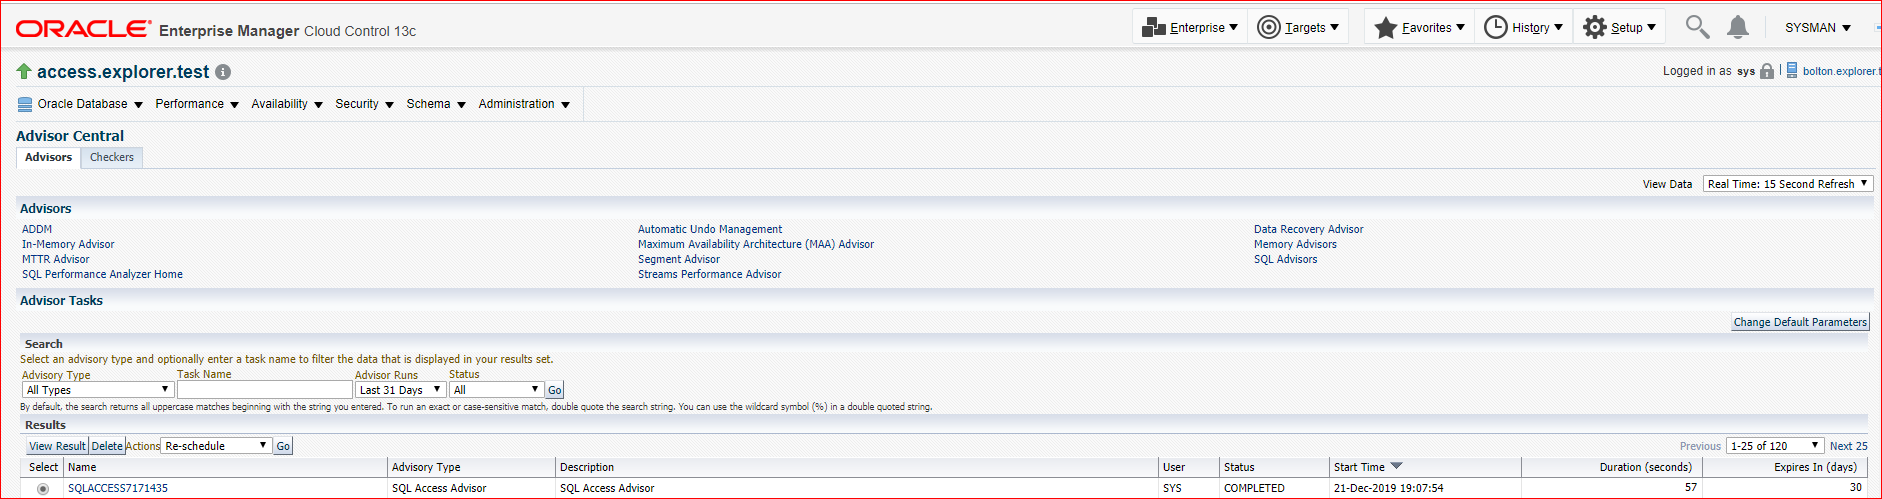Screen dimensions: 1882x499
Task: Go to Next 25 results
Action: coord(1848,446)
